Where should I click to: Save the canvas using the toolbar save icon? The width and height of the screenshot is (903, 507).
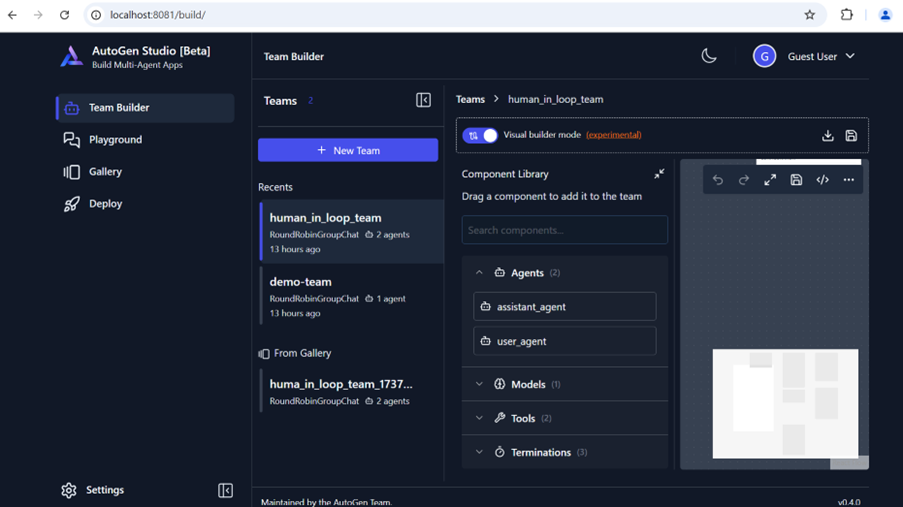[796, 180]
